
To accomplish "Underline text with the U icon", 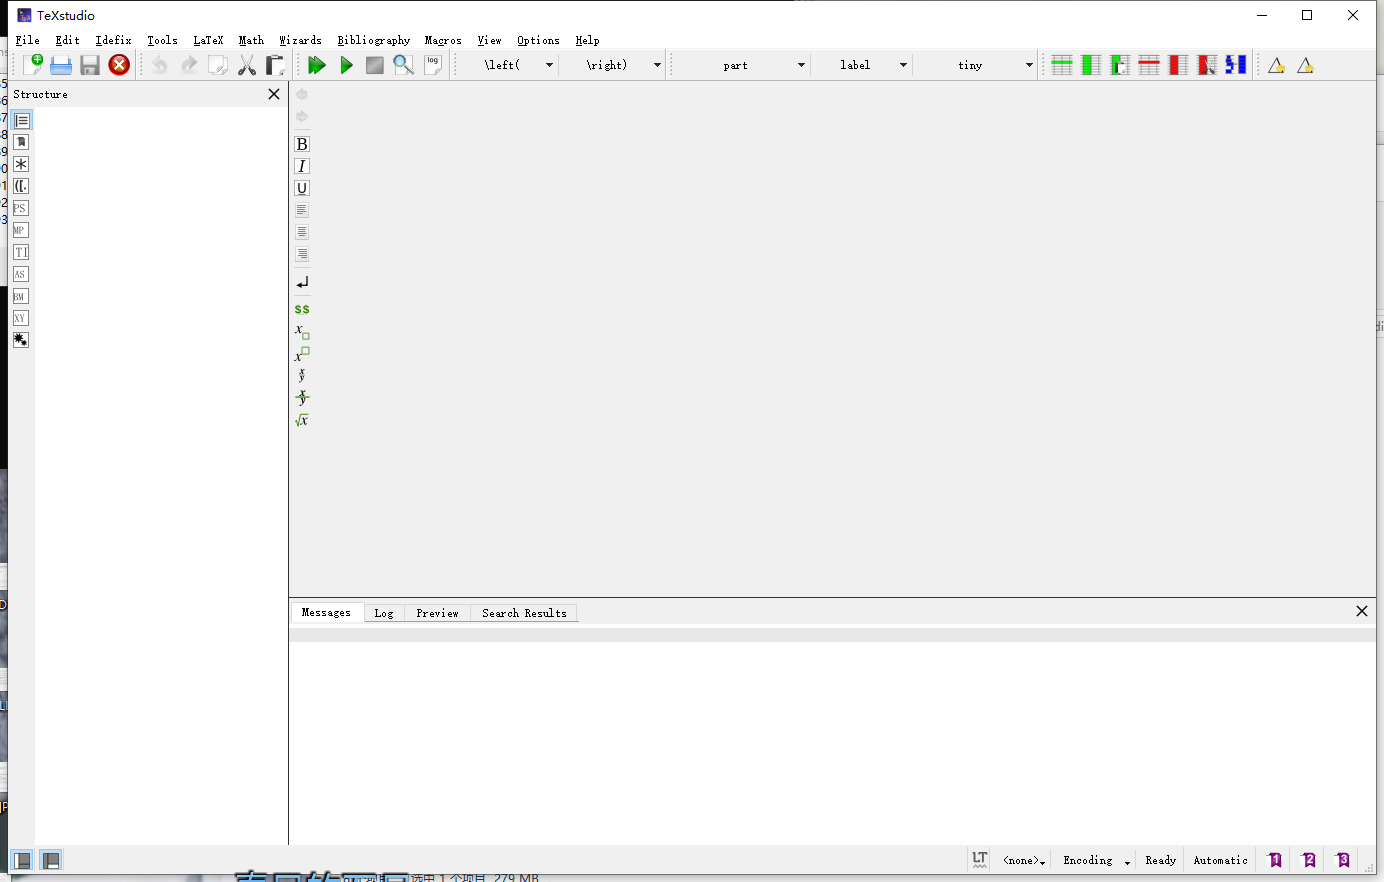I will click(302, 188).
